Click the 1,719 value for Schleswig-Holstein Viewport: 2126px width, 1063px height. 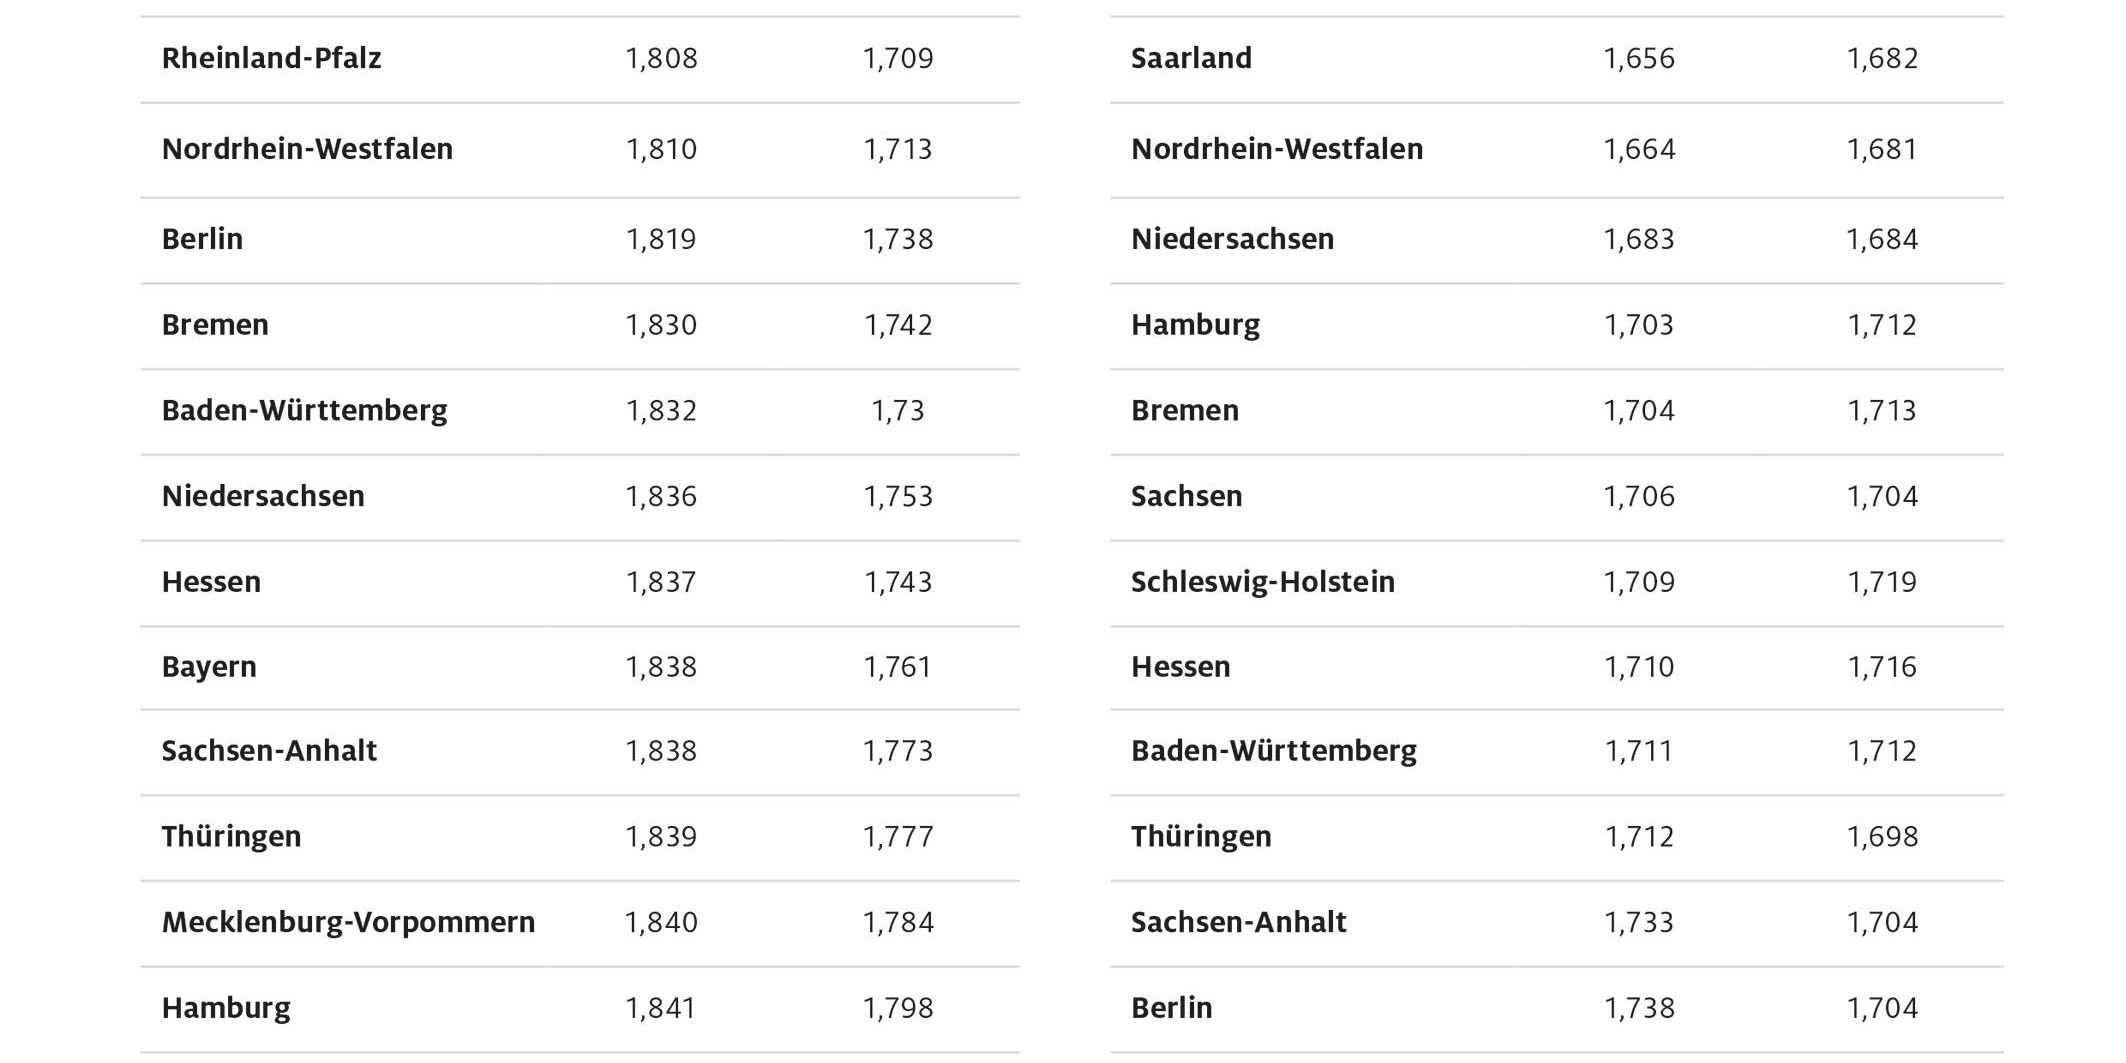[1882, 582]
